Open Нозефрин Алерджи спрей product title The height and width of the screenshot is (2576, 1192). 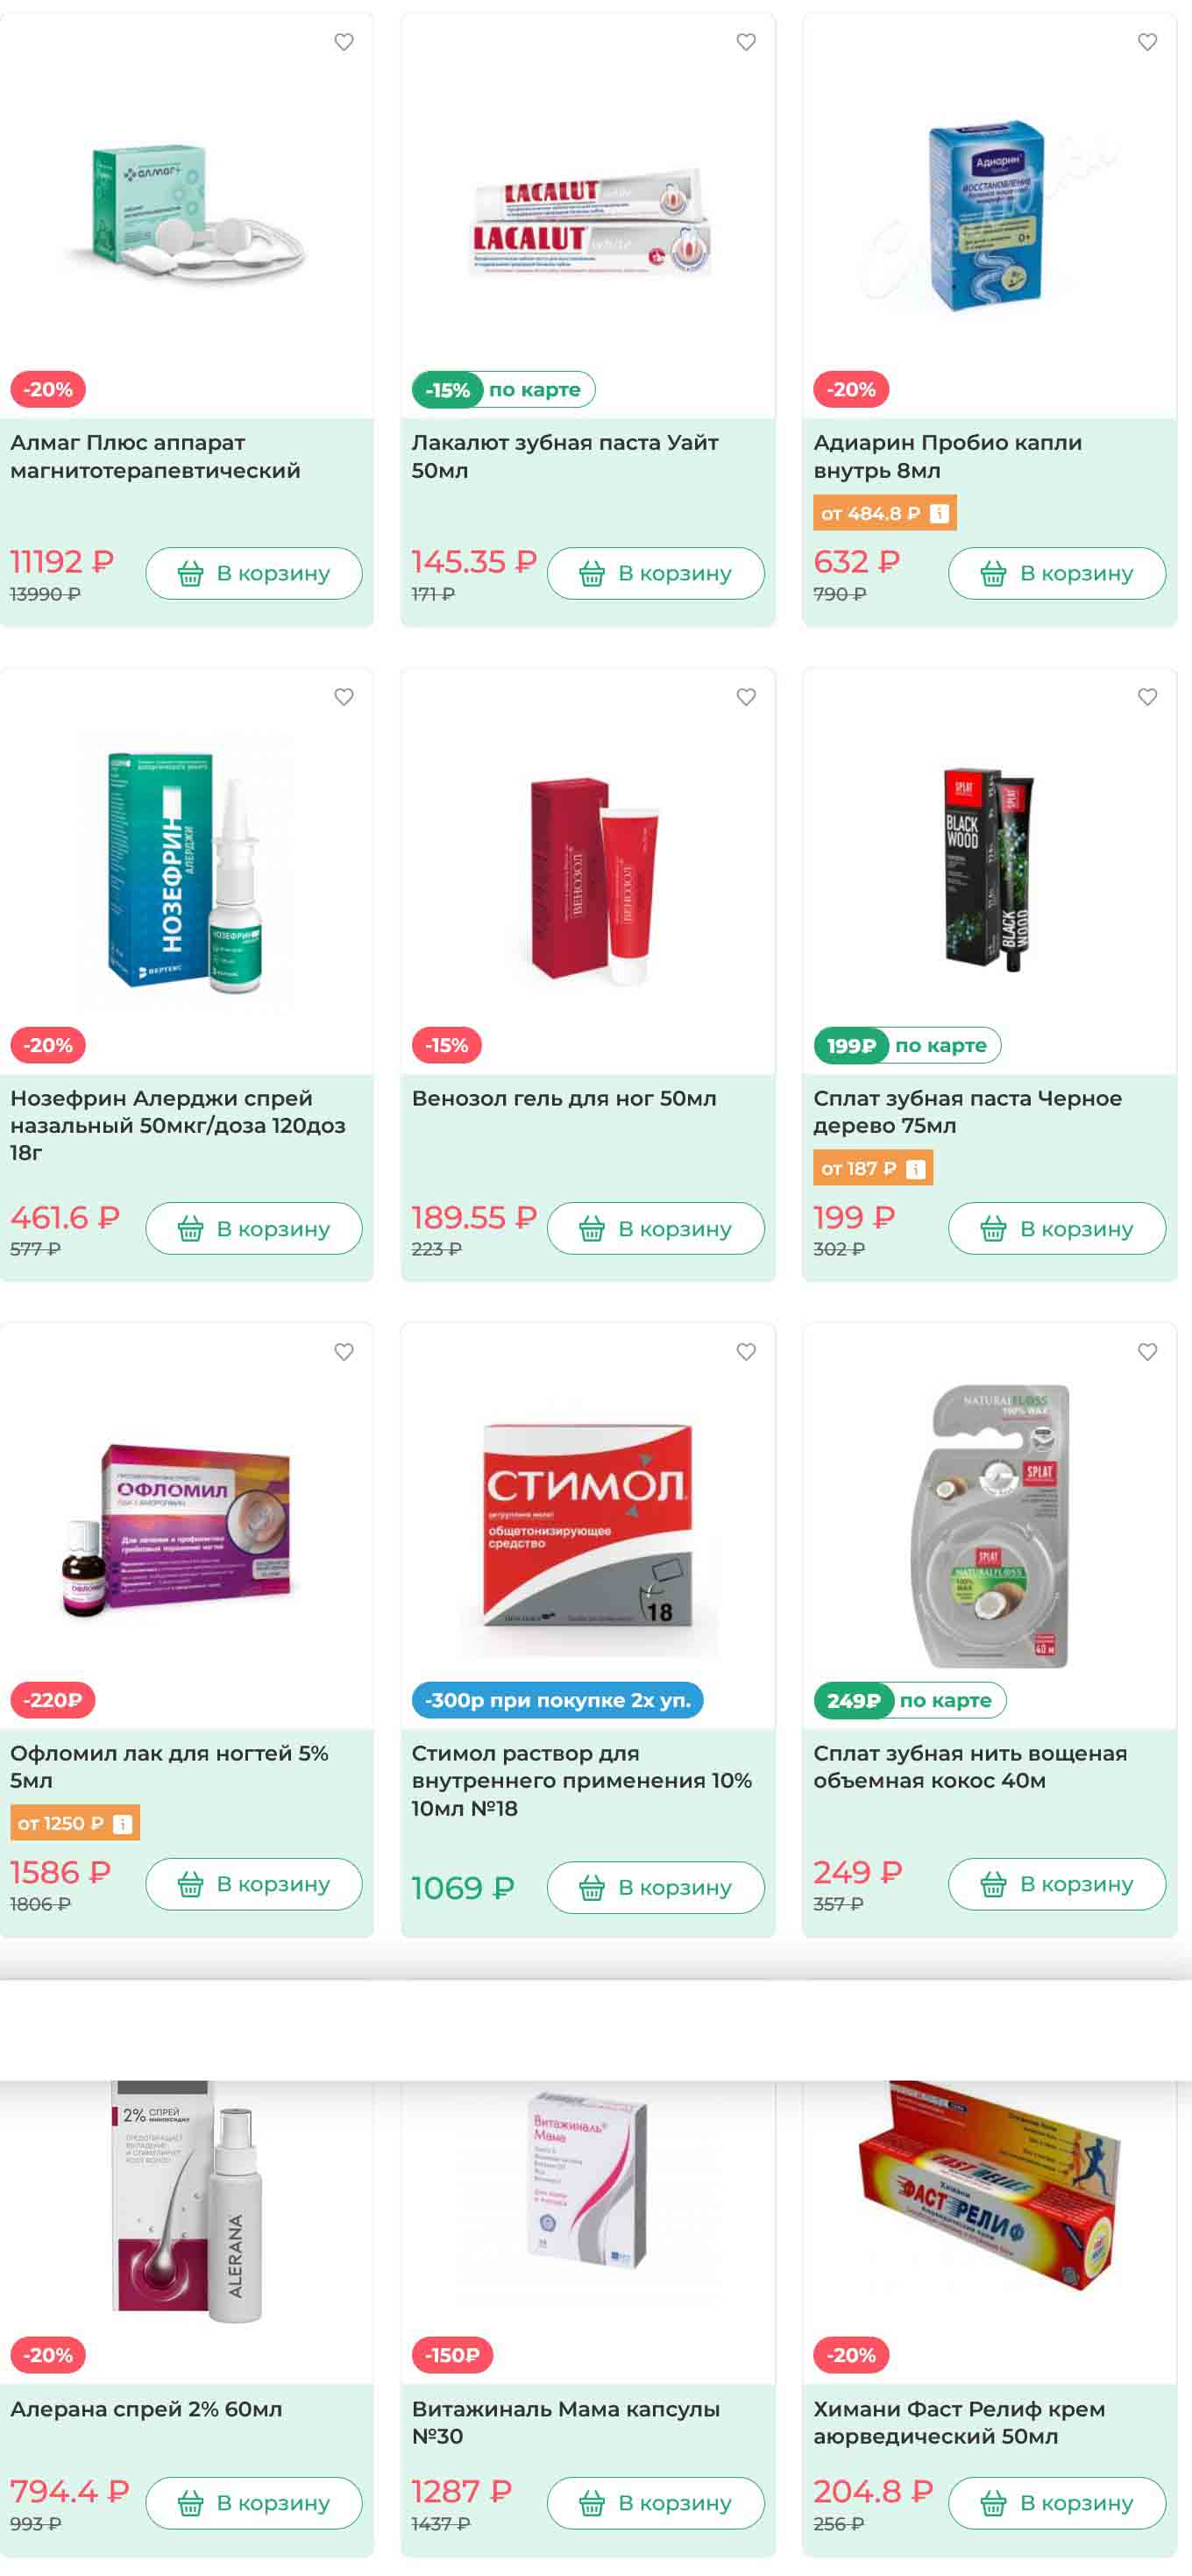tap(178, 1125)
